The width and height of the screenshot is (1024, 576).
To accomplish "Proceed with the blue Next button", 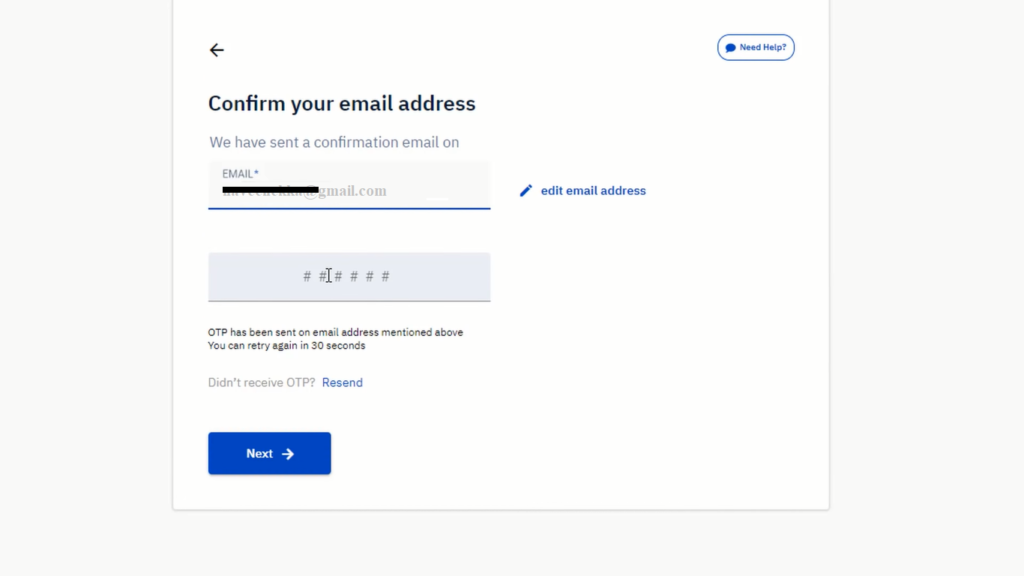I will click(269, 453).
